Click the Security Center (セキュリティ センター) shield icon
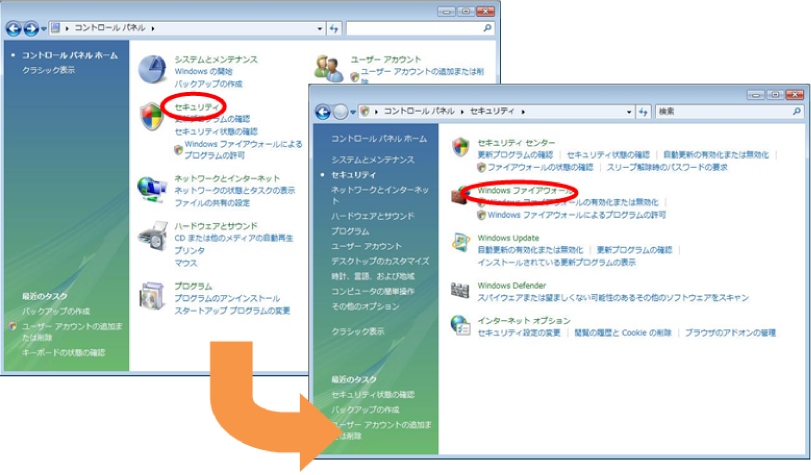The height and width of the screenshot is (475, 811). (461, 148)
